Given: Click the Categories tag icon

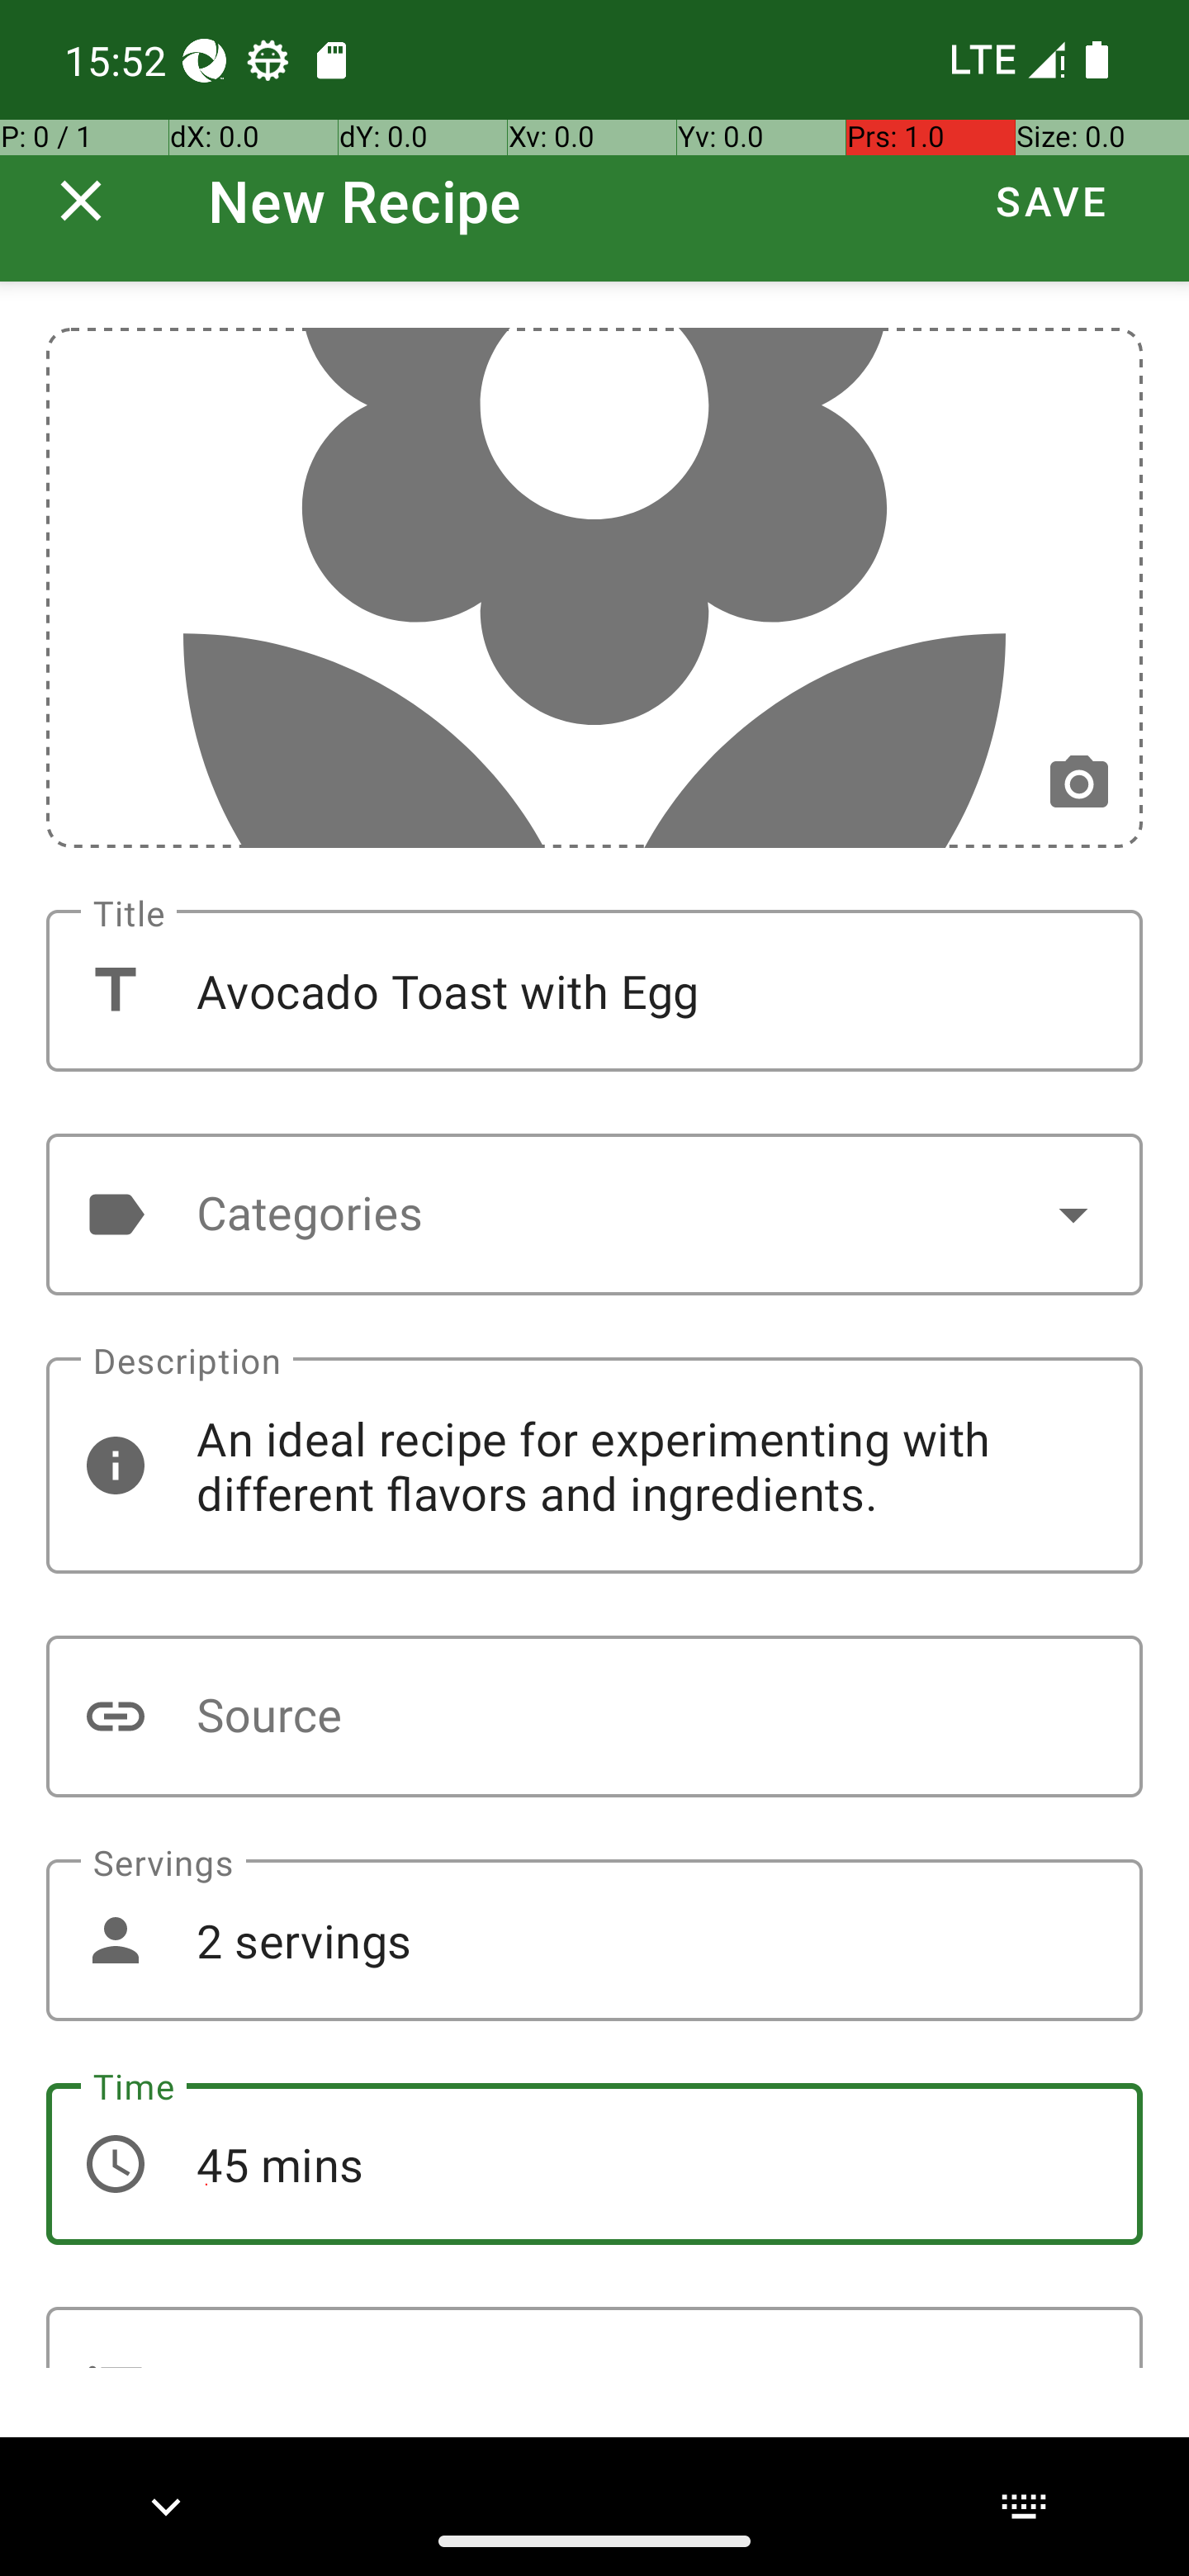Looking at the screenshot, I should click(x=116, y=1214).
